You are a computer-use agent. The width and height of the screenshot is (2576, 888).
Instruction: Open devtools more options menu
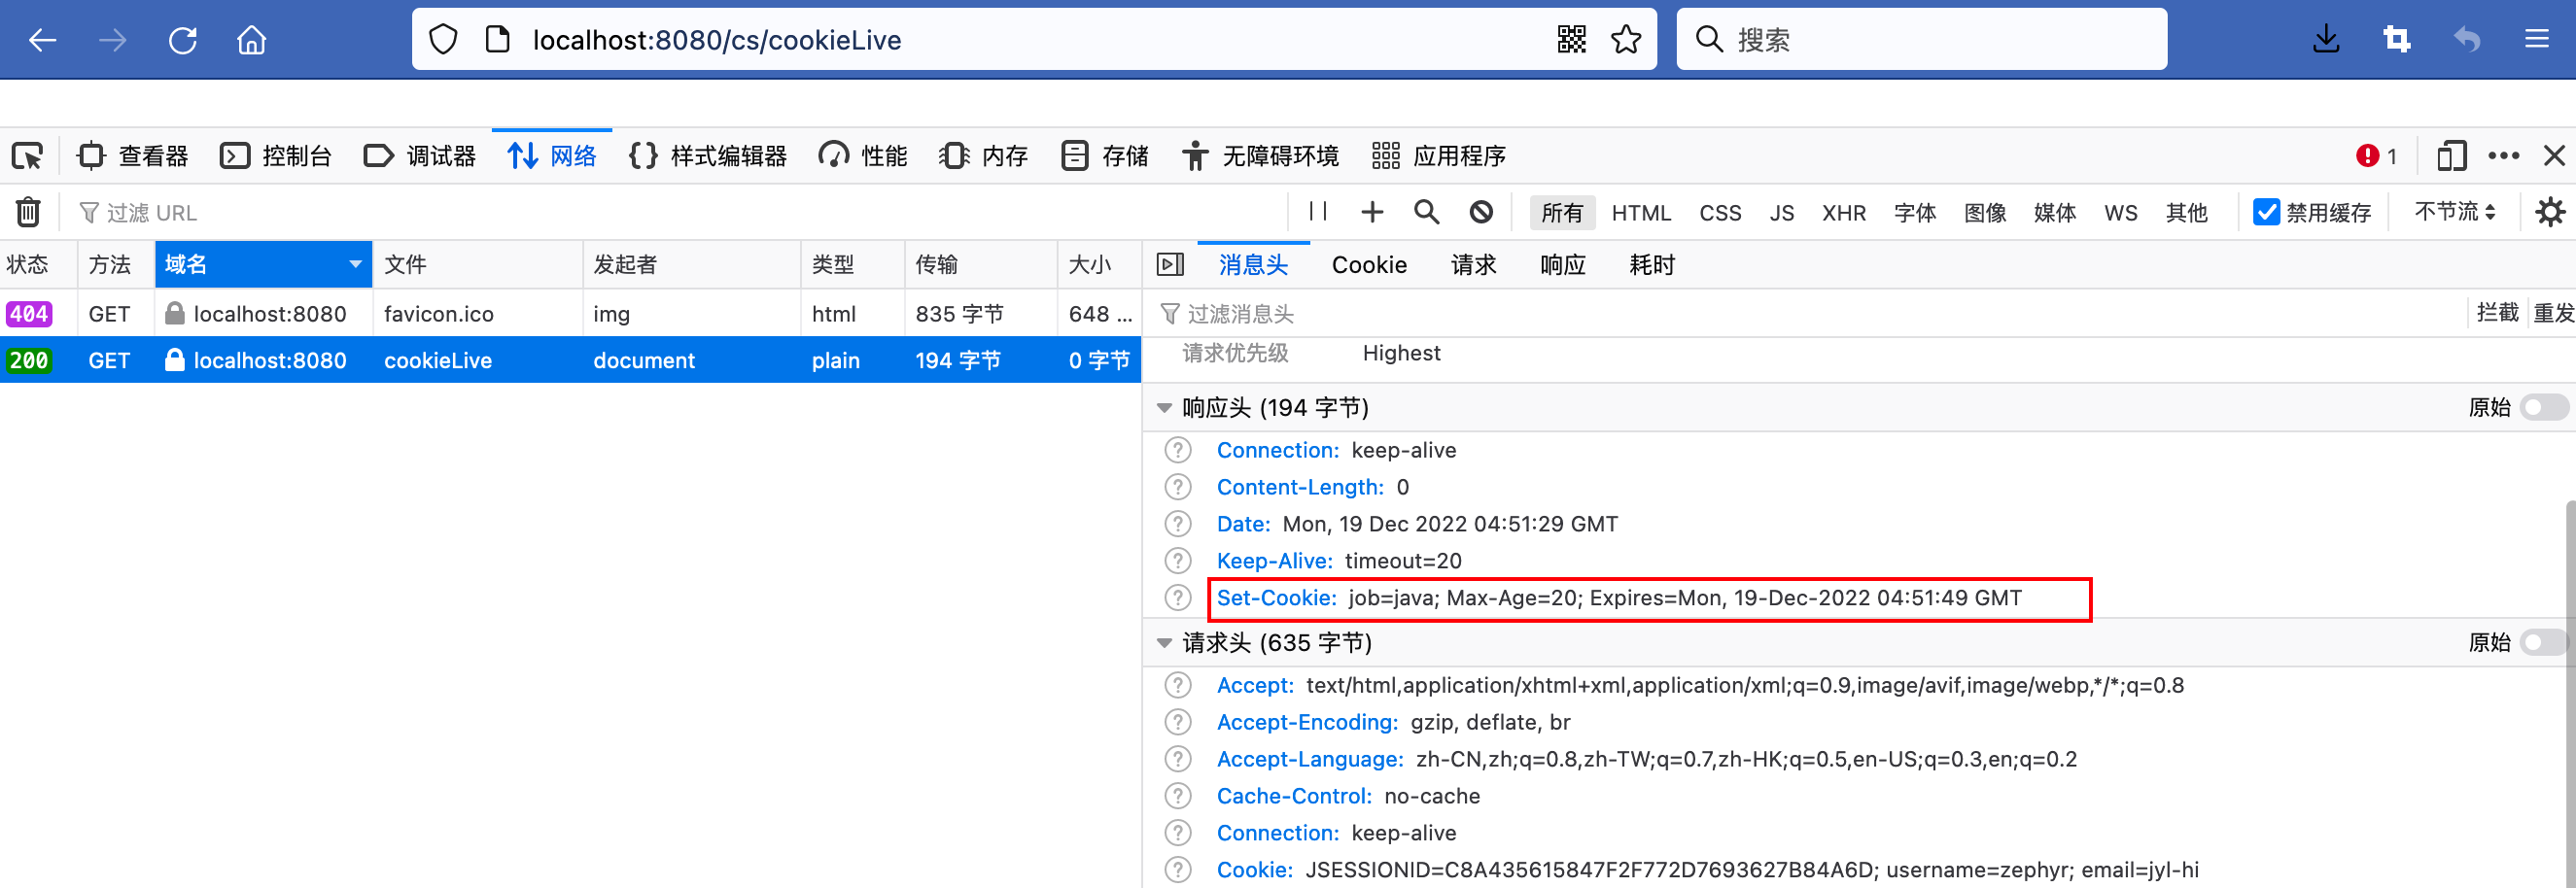click(x=2503, y=156)
